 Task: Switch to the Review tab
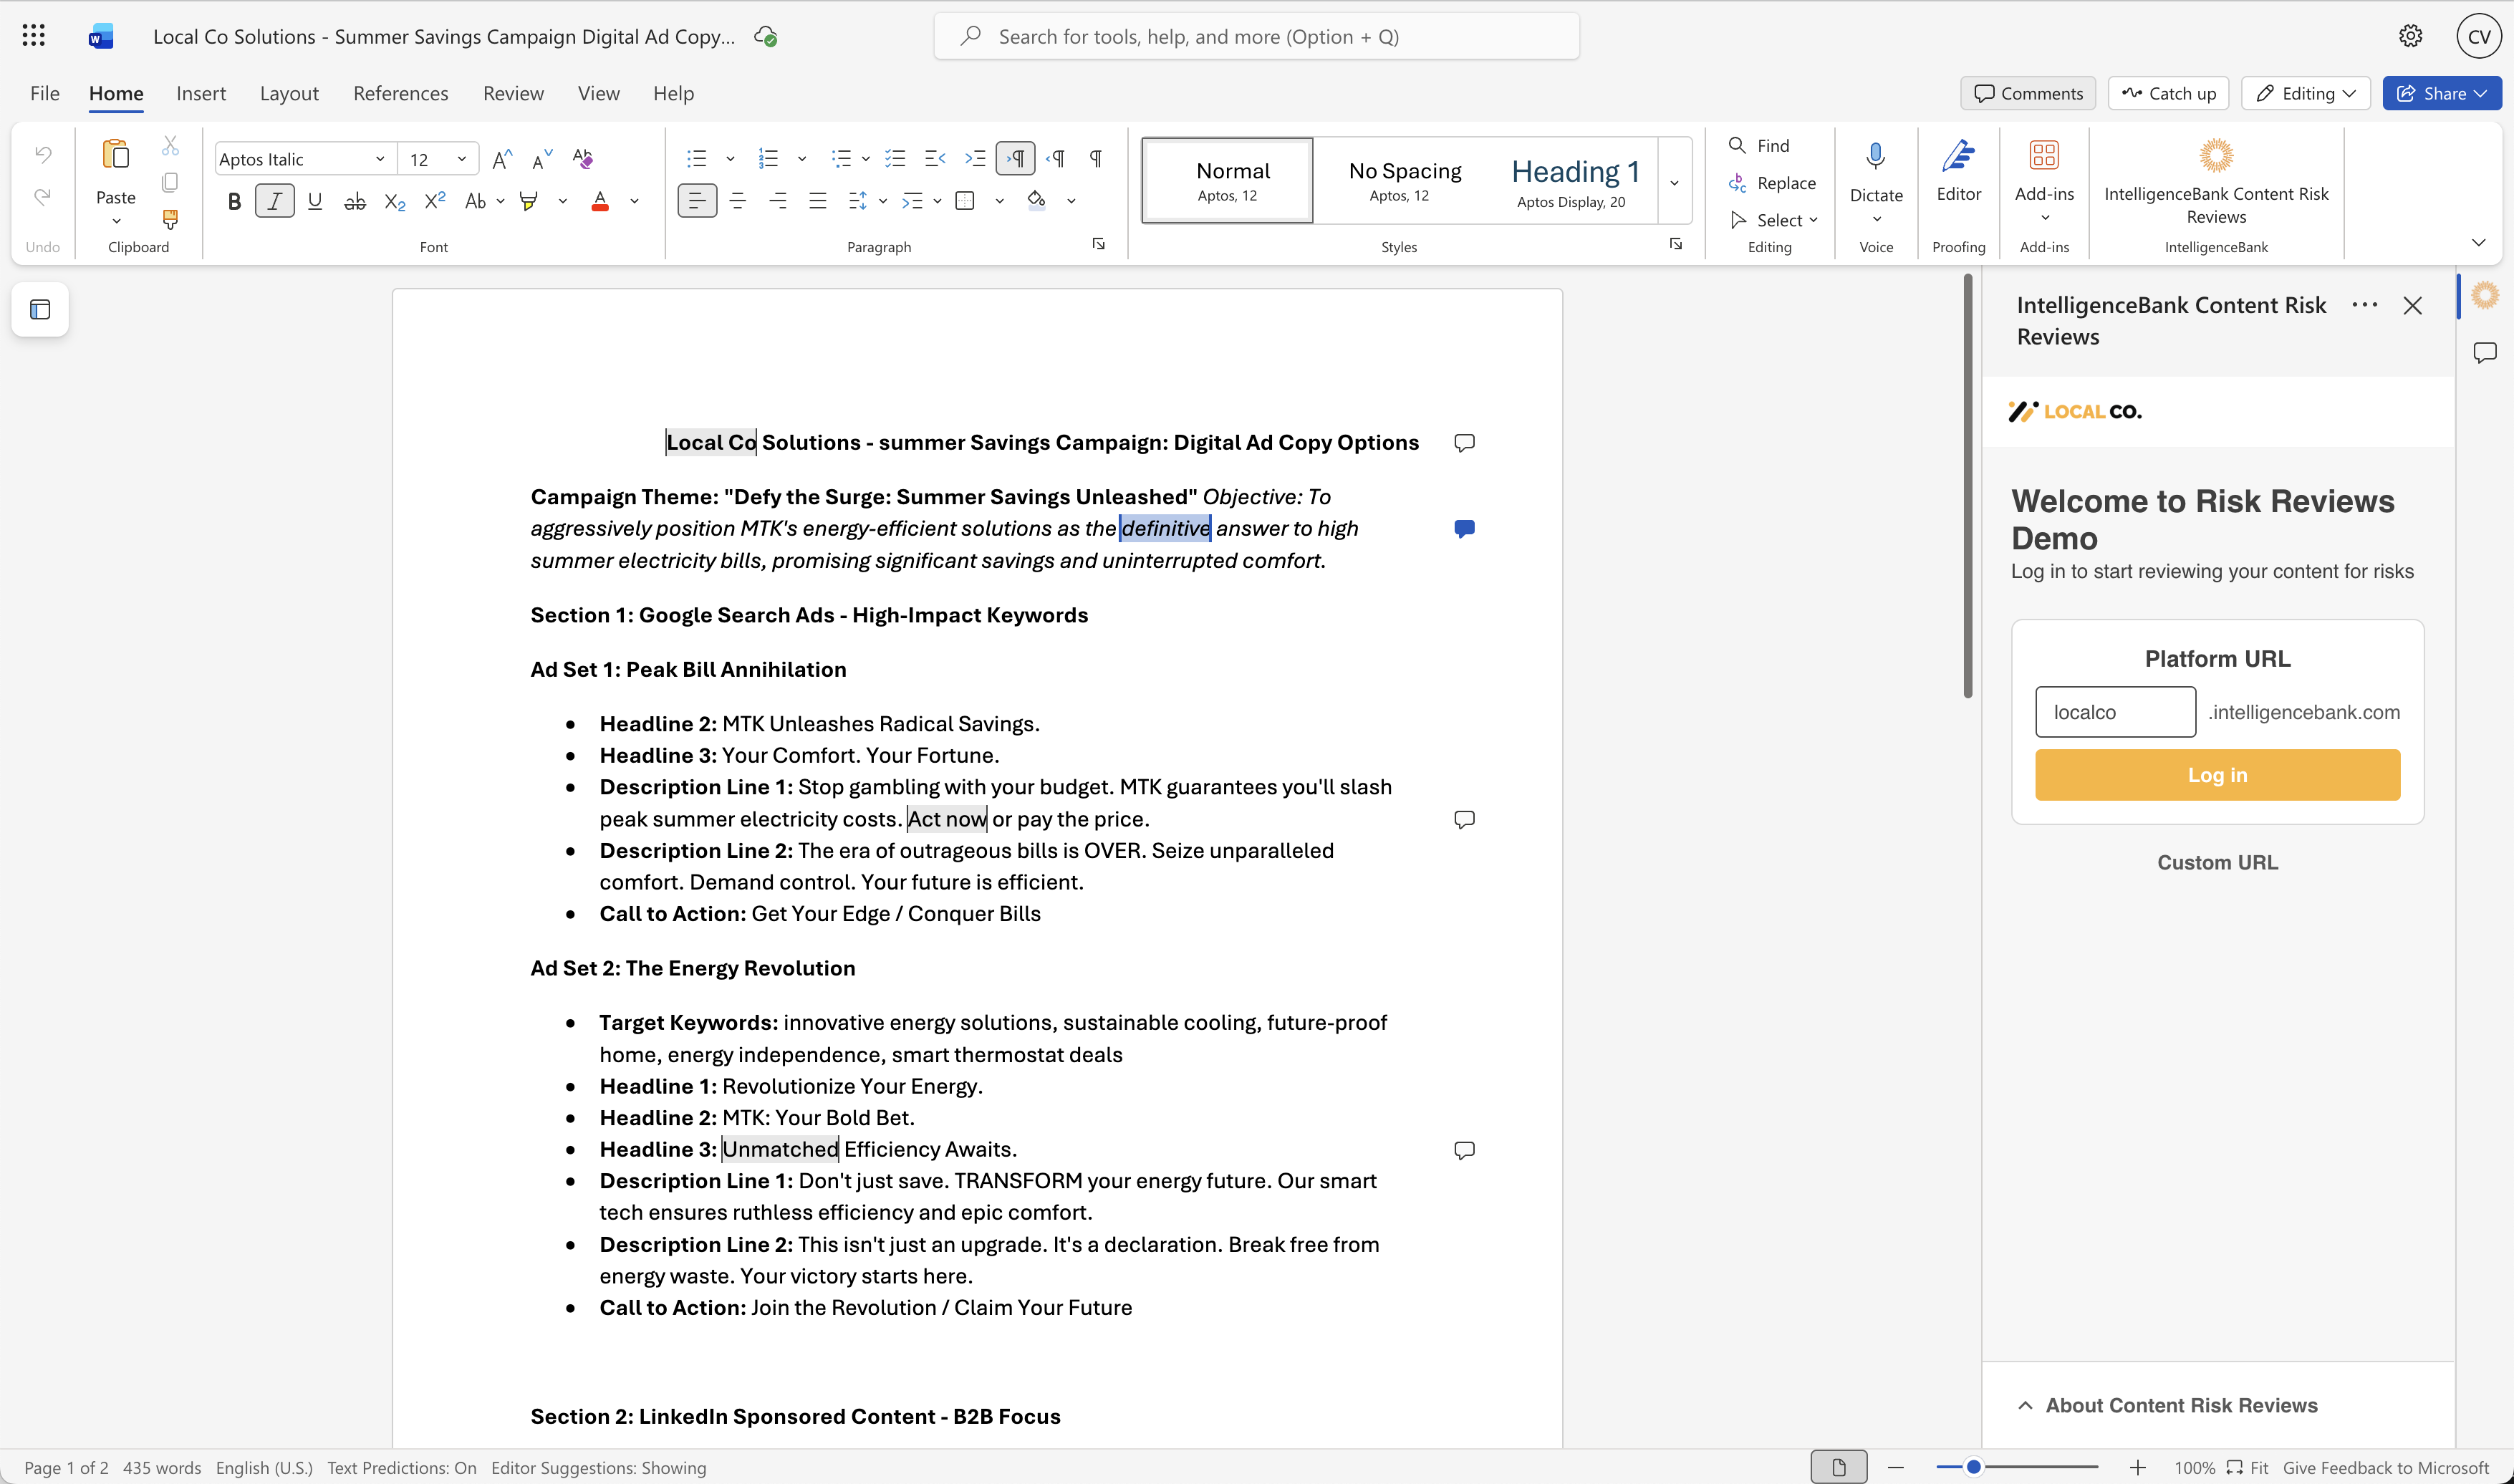coord(513,93)
